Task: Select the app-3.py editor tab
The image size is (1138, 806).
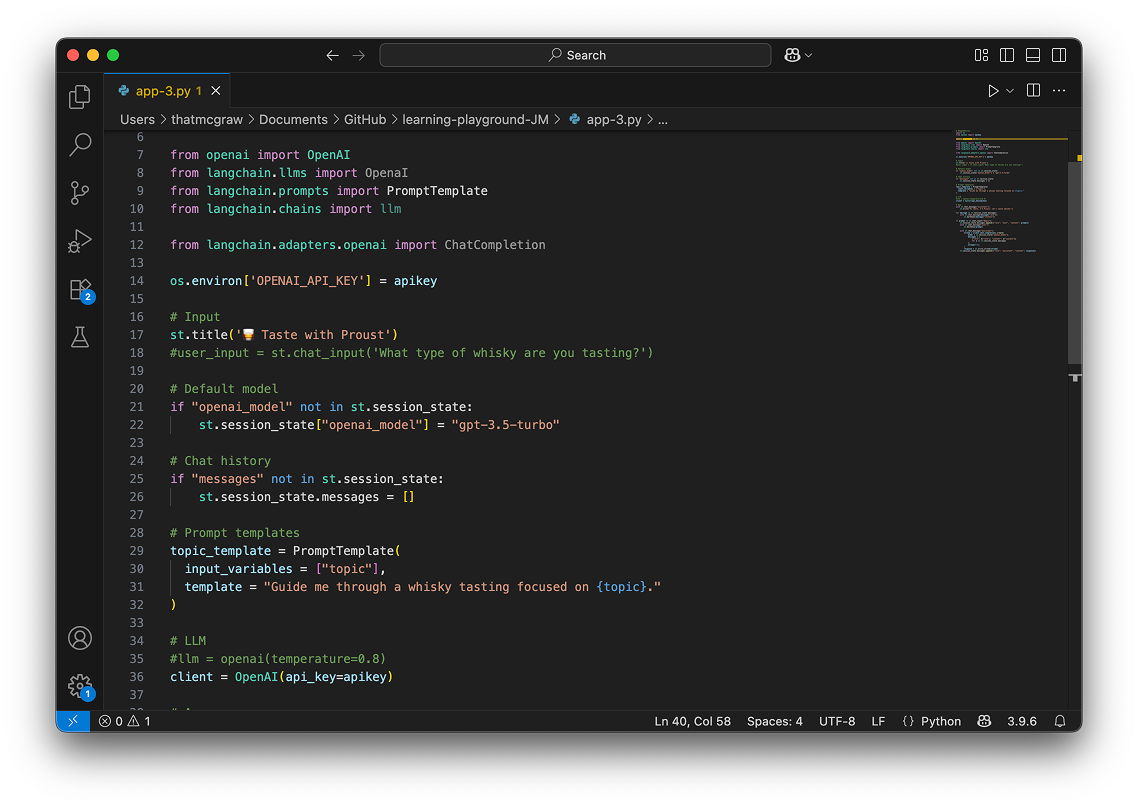Action: (x=163, y=91)
